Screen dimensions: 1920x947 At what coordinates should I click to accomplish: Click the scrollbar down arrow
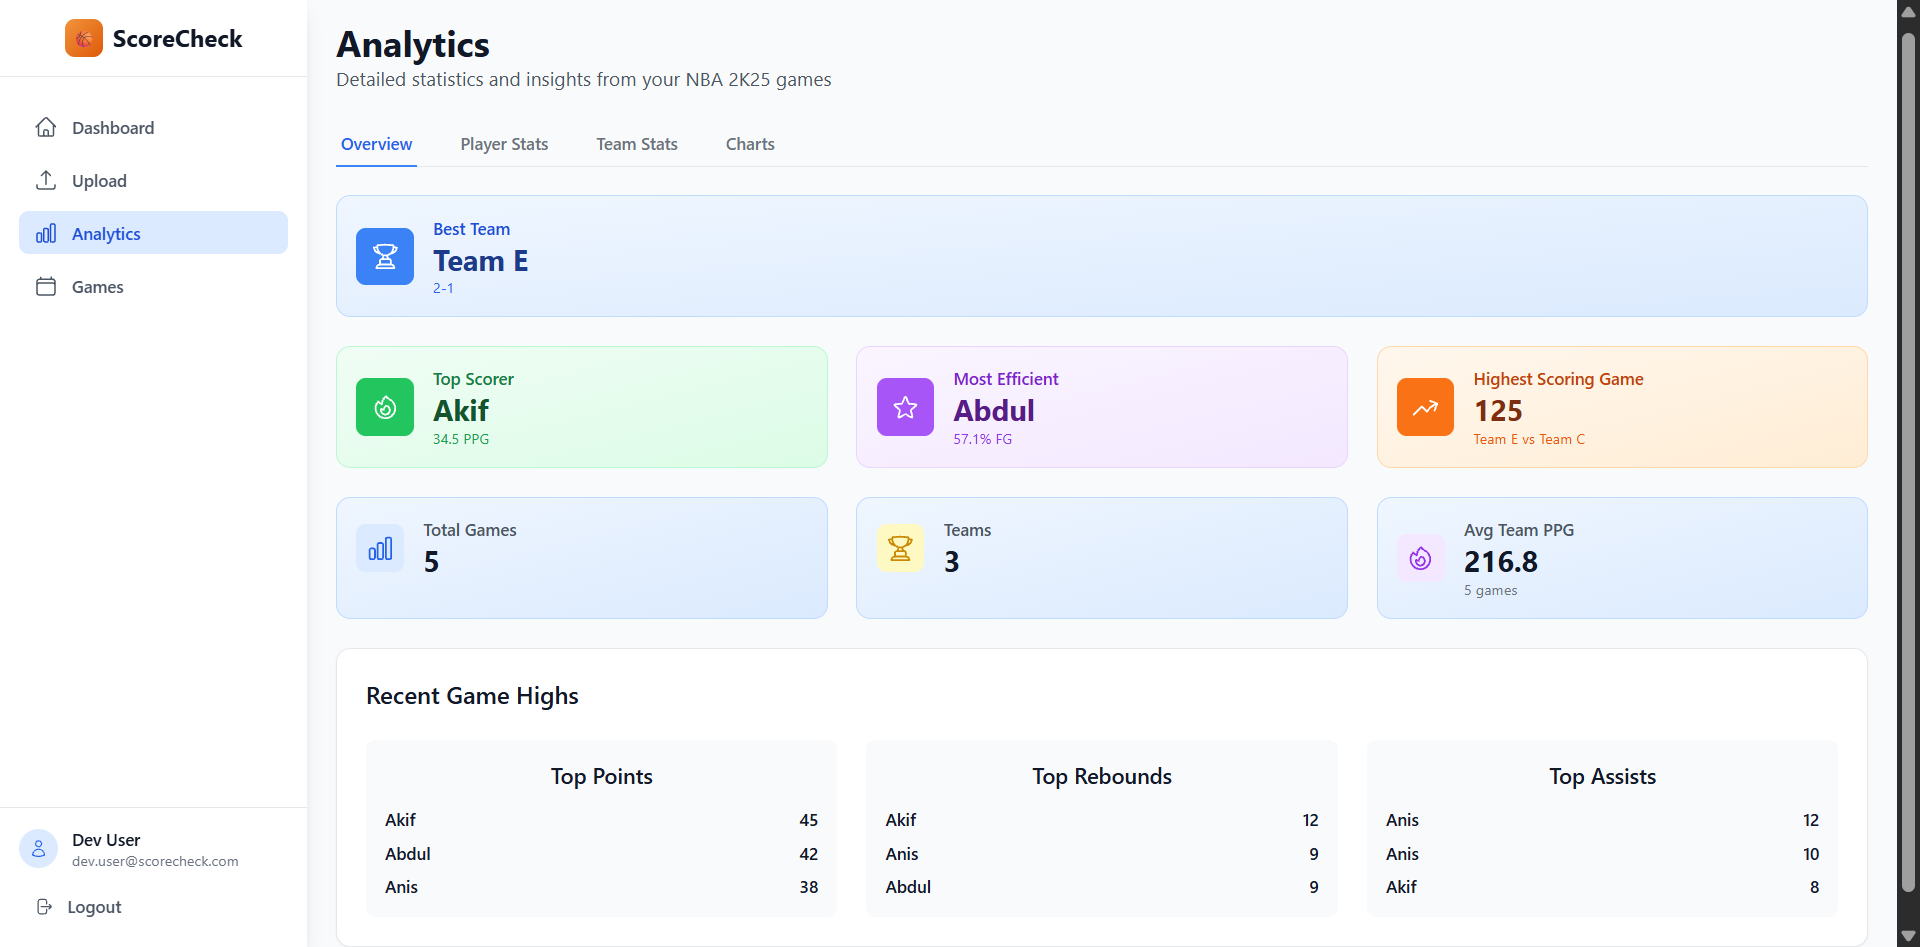click(1908, 936)
